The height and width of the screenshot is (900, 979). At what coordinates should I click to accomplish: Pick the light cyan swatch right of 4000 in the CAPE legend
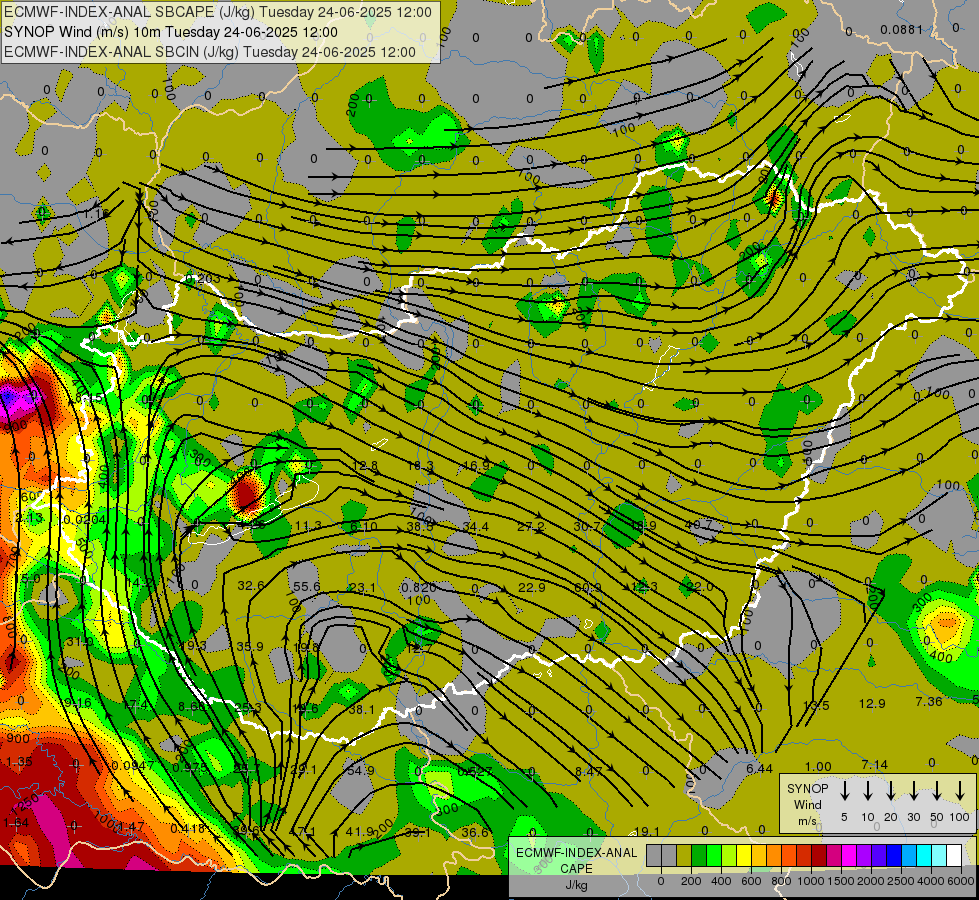(x=938, y=856)
